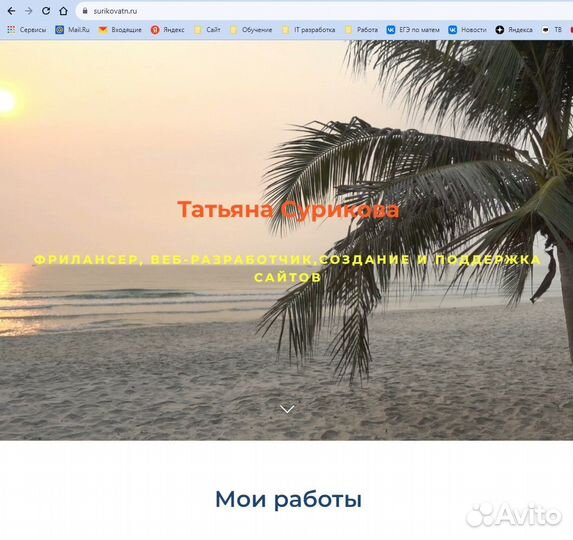This screenshot has width=573, height=540.
Task: Open the ТВ bookmark
Action: [551, 30]
